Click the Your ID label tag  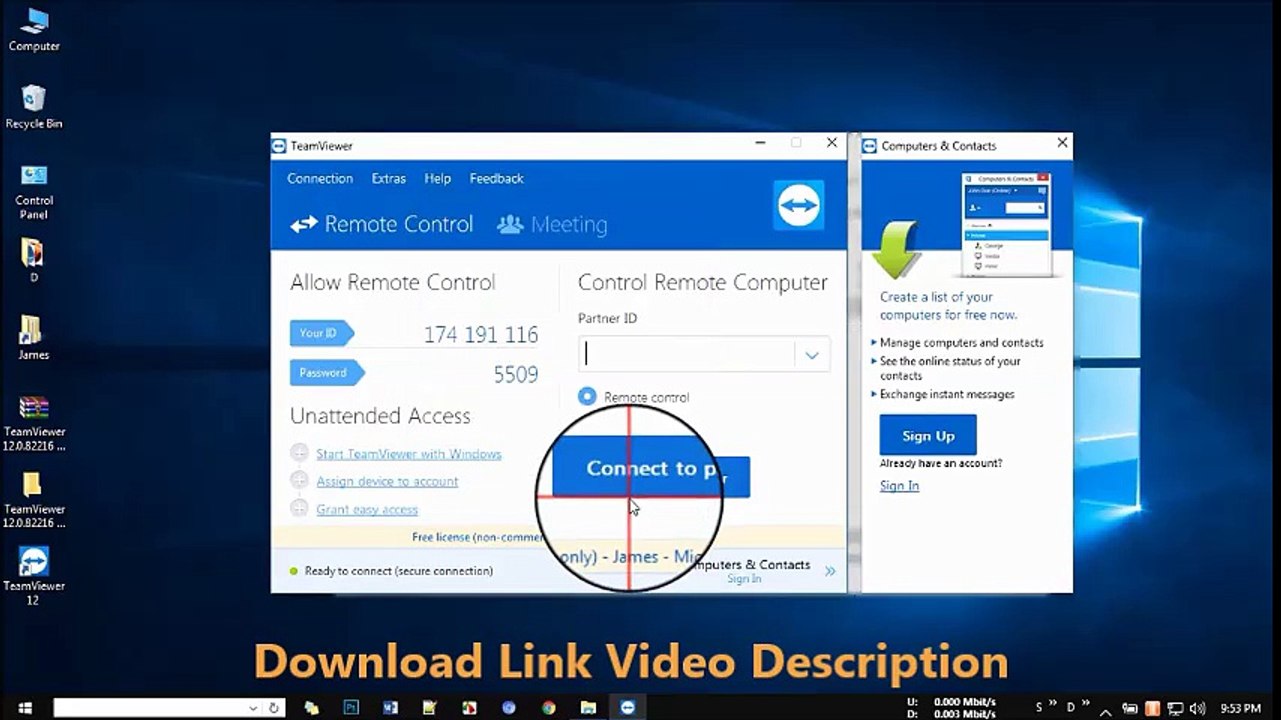[x=321, y=333]
